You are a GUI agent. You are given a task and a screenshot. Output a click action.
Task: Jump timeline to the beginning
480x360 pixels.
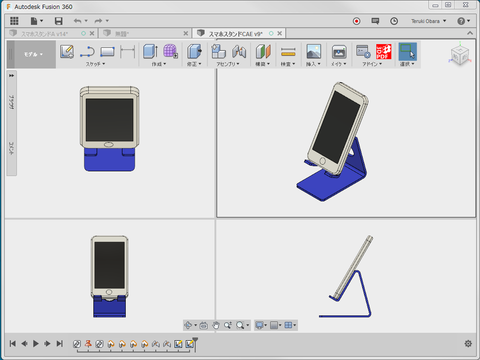tap(13, 343)
